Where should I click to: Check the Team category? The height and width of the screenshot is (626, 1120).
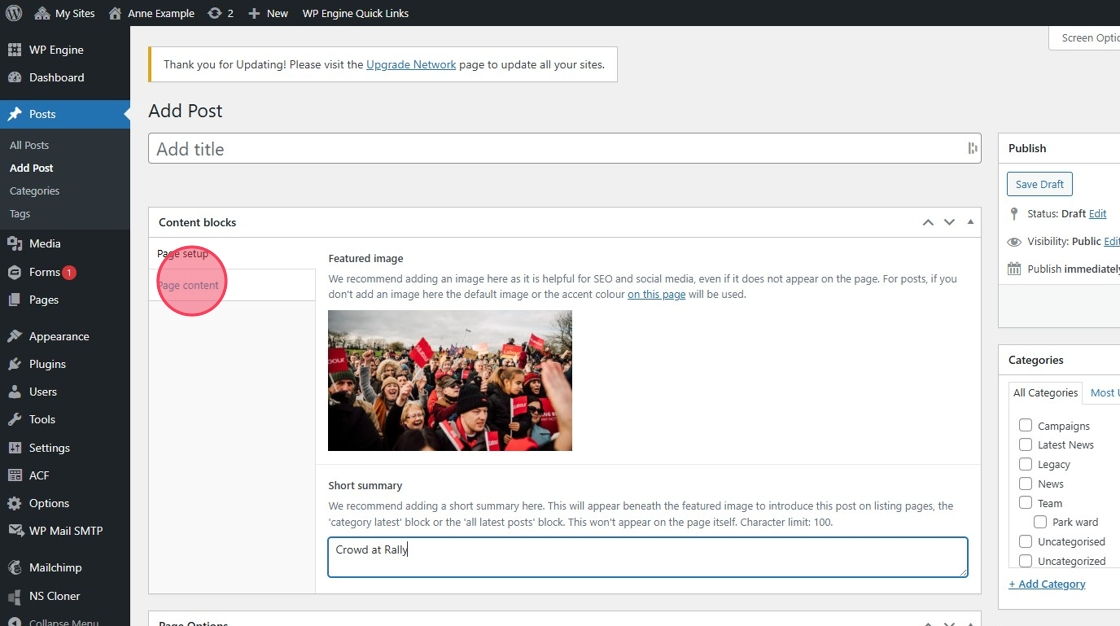coord(1025,502)
